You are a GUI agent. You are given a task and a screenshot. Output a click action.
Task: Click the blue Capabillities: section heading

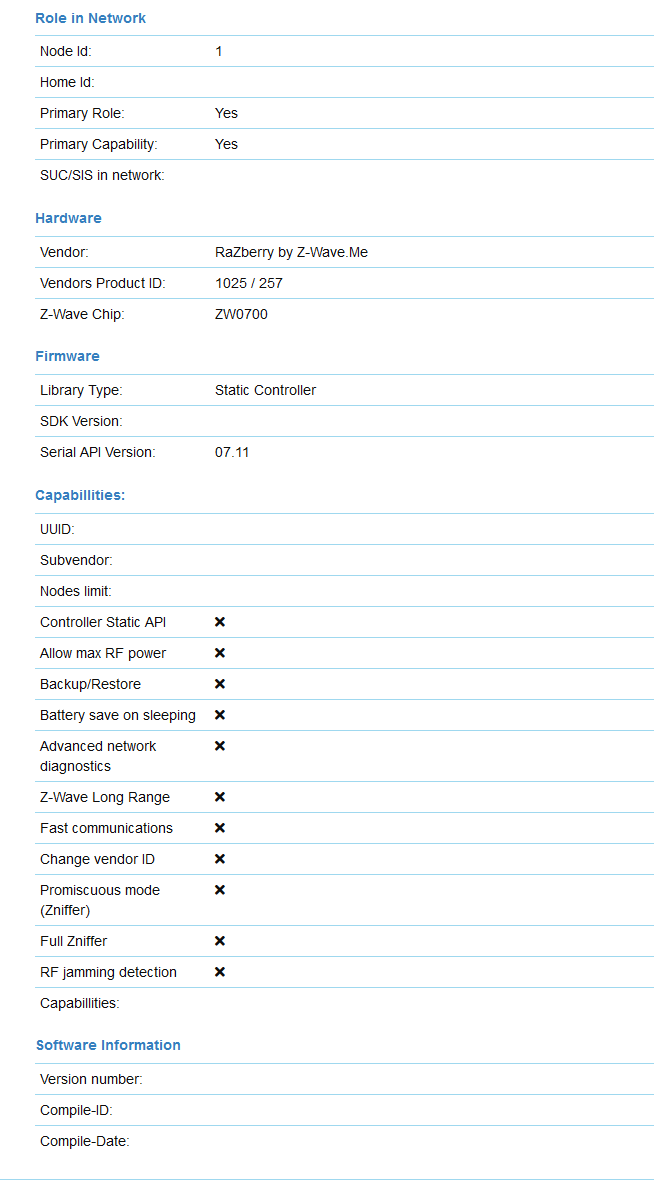pos(80,495)
